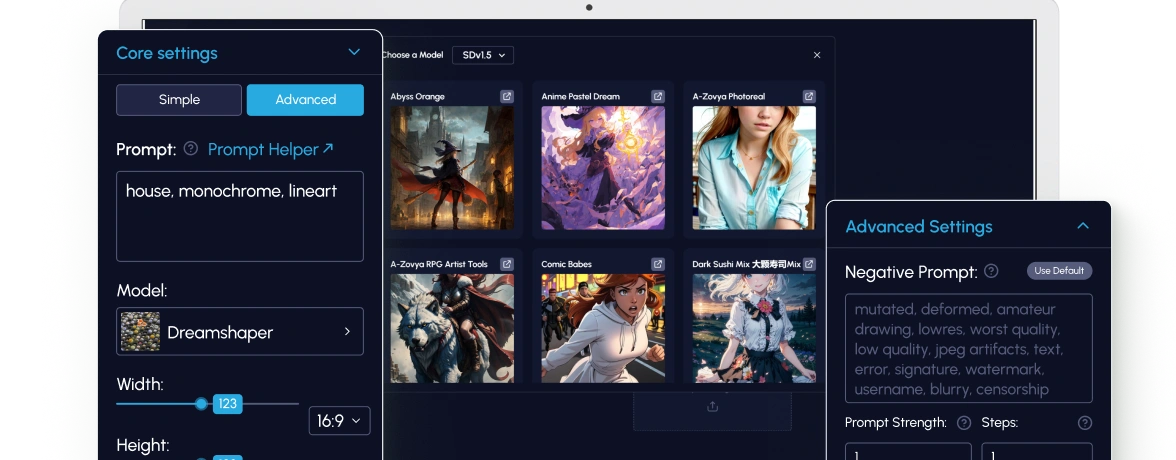Screen dimensions: 1176x460
Task: Click the Dreamshaper model preview image
Action: click(140, 332)
